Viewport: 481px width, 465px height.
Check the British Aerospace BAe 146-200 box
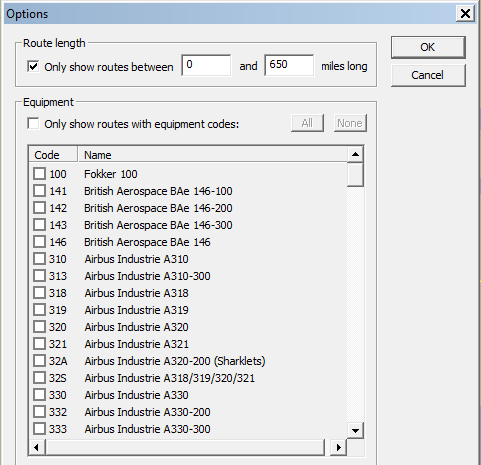click(39, 208)
